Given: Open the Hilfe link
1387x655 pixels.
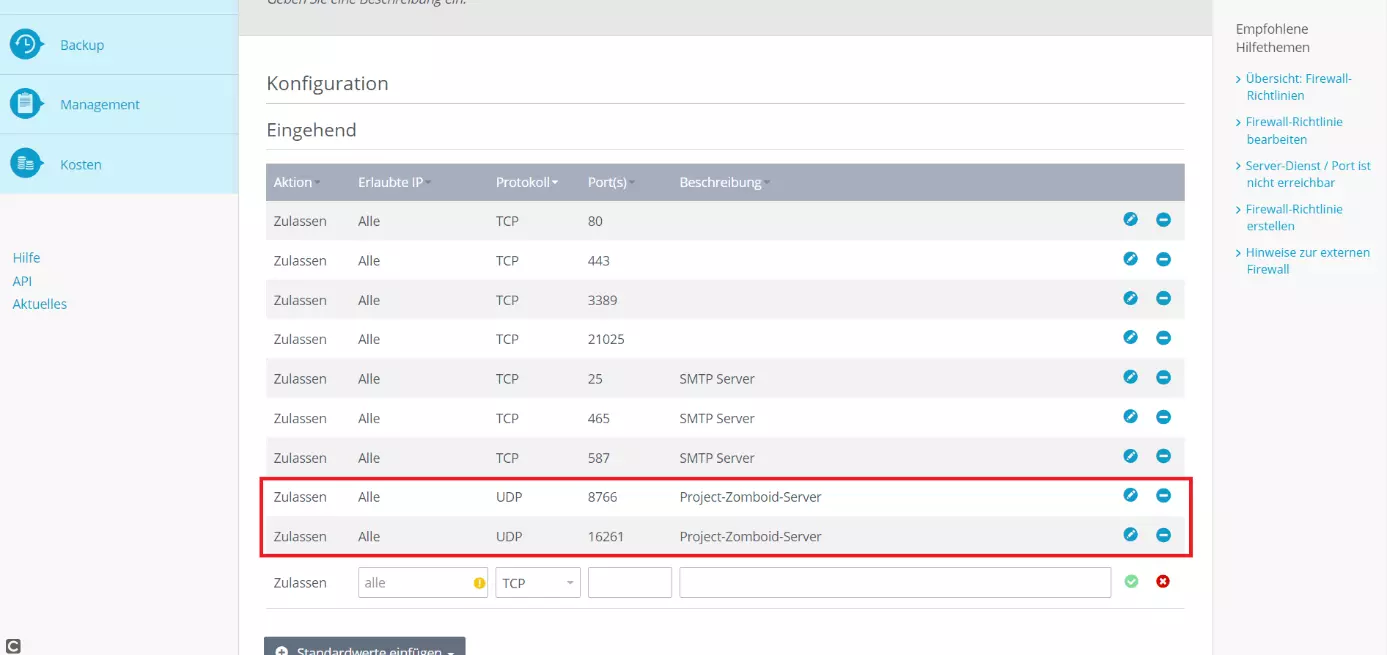Looking at the screenshot, I should click(26, 257).
